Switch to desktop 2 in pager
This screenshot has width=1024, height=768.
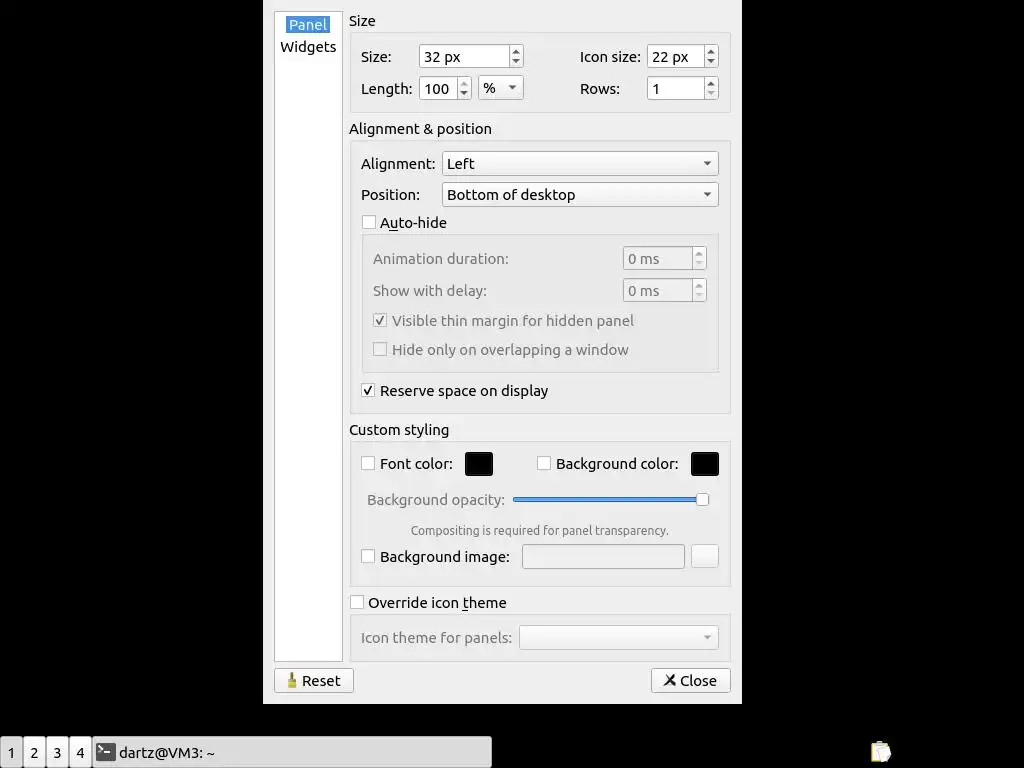coord(34,752)
